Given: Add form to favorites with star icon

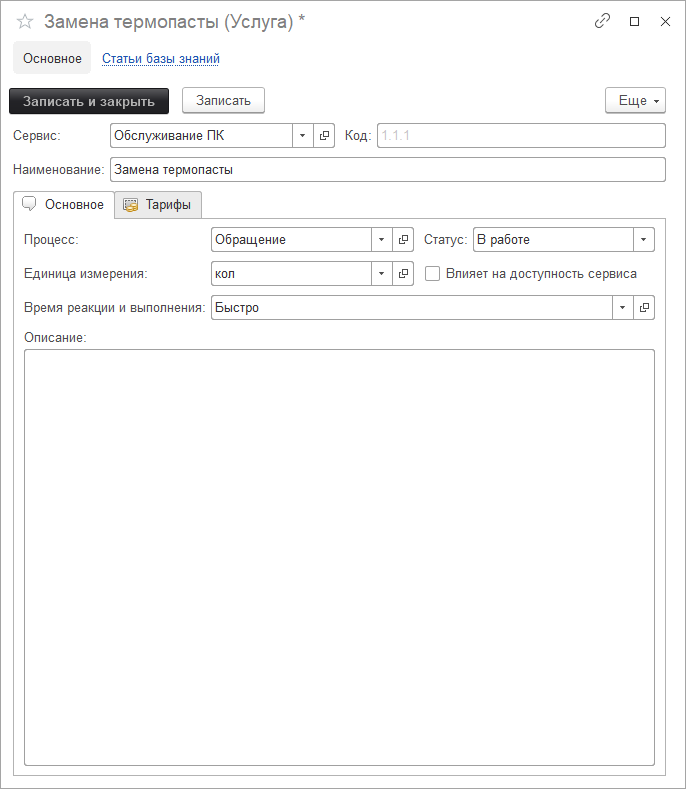Looking at the screenshot, I should [x=25, y=21].
